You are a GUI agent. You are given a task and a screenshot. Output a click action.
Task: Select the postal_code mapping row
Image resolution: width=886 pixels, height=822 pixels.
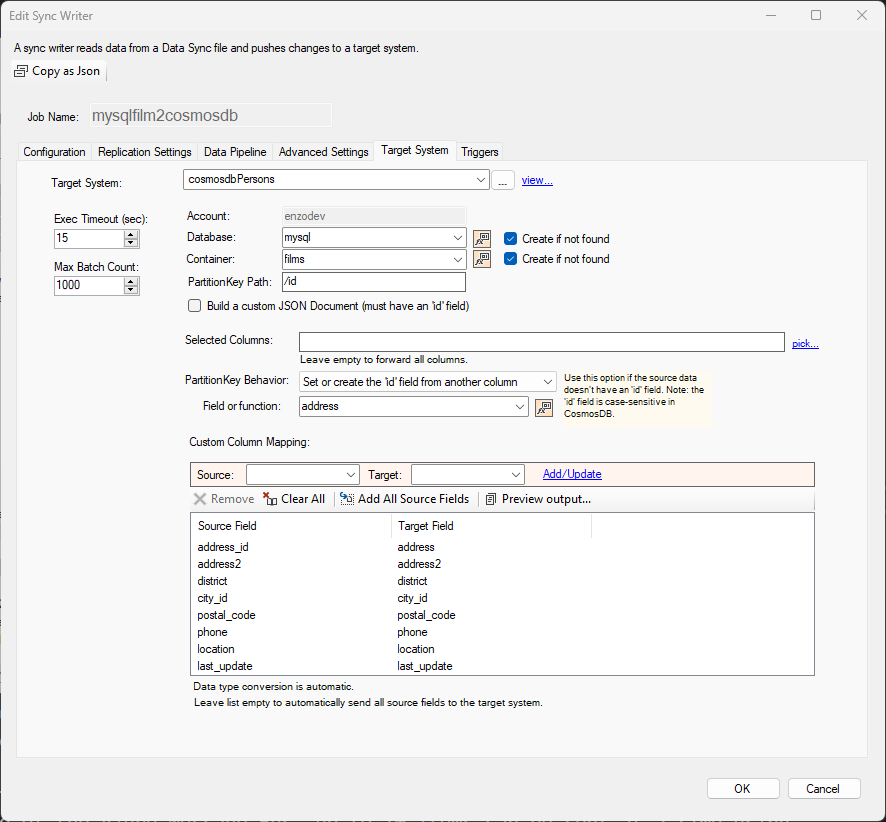(x=502, y=615)
